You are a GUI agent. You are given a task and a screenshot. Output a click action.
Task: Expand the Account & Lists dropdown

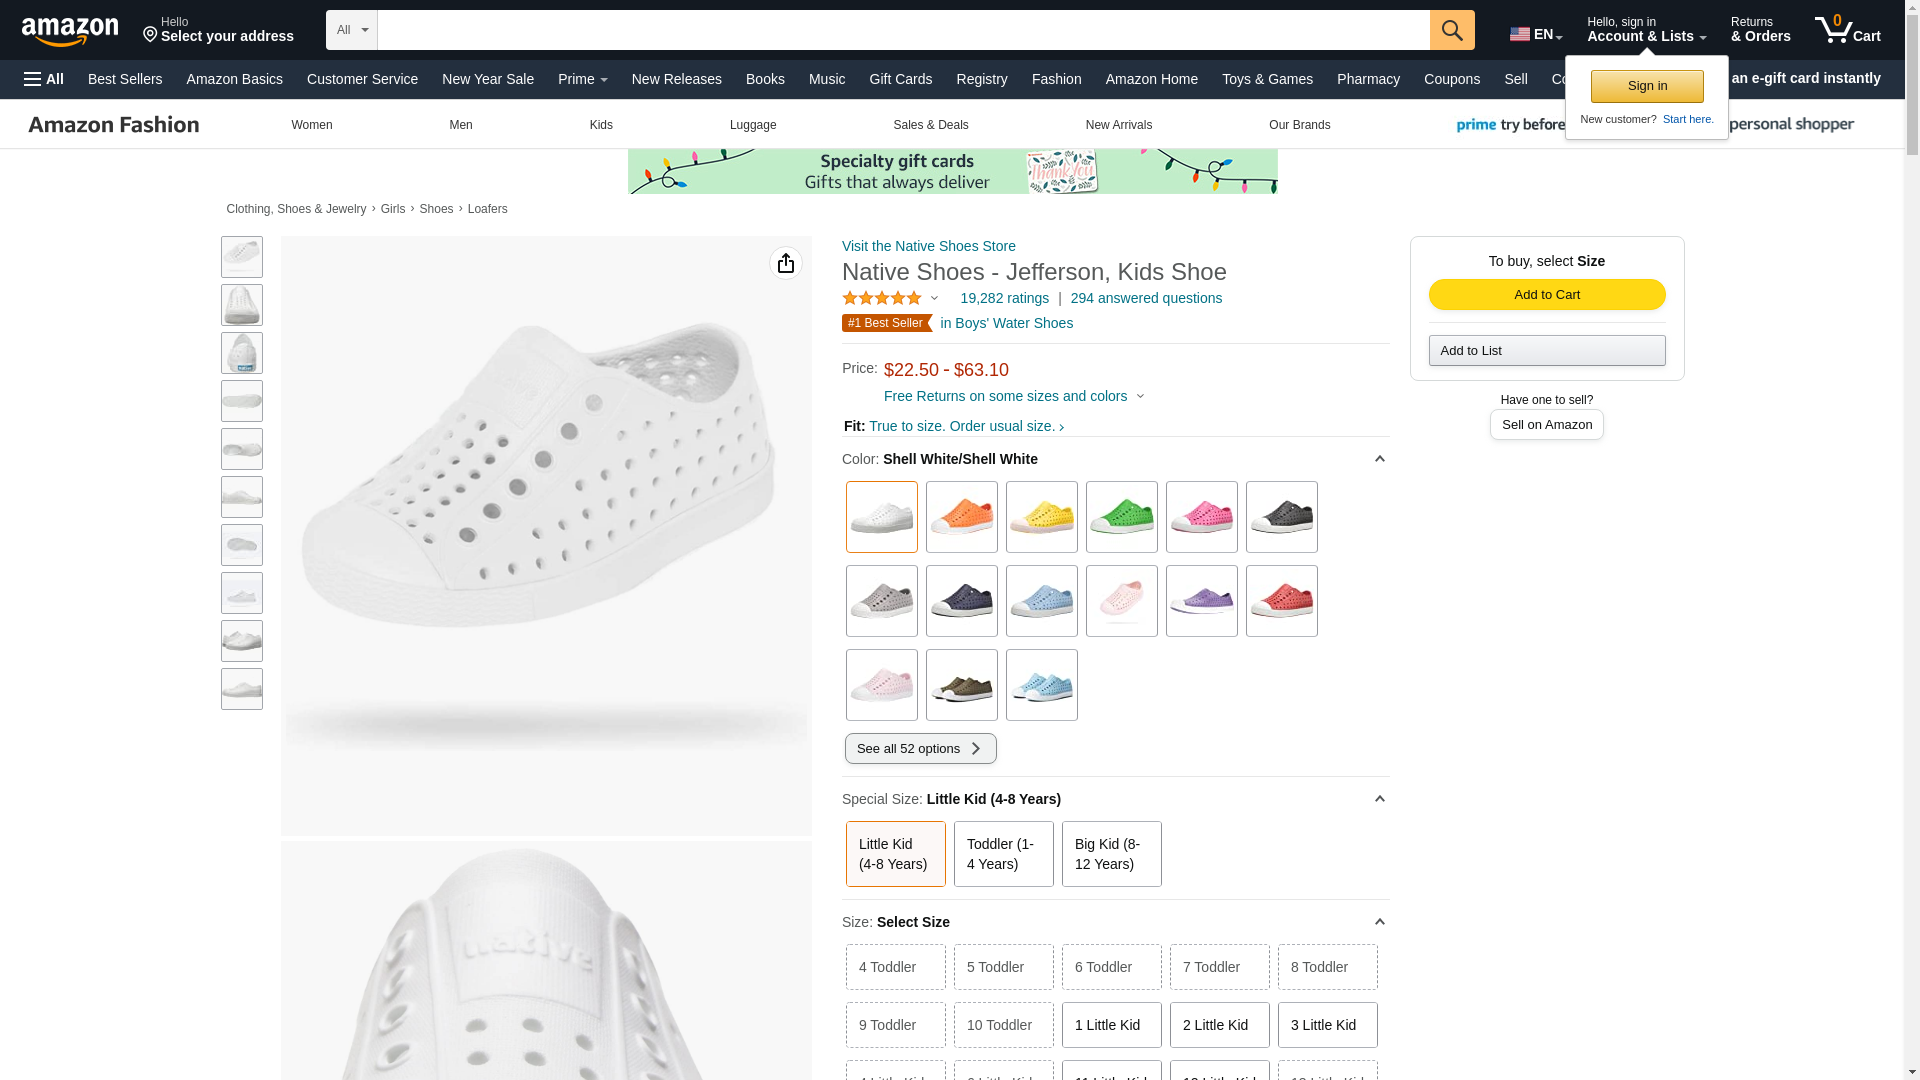[1646, 30]
